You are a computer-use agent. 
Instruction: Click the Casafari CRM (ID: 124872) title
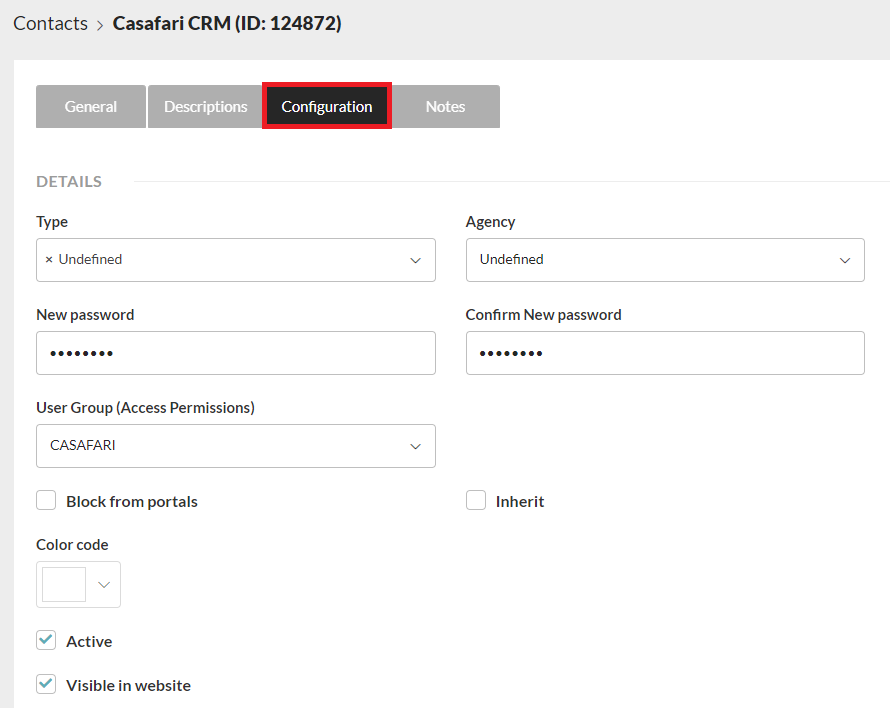pos(227,23)
